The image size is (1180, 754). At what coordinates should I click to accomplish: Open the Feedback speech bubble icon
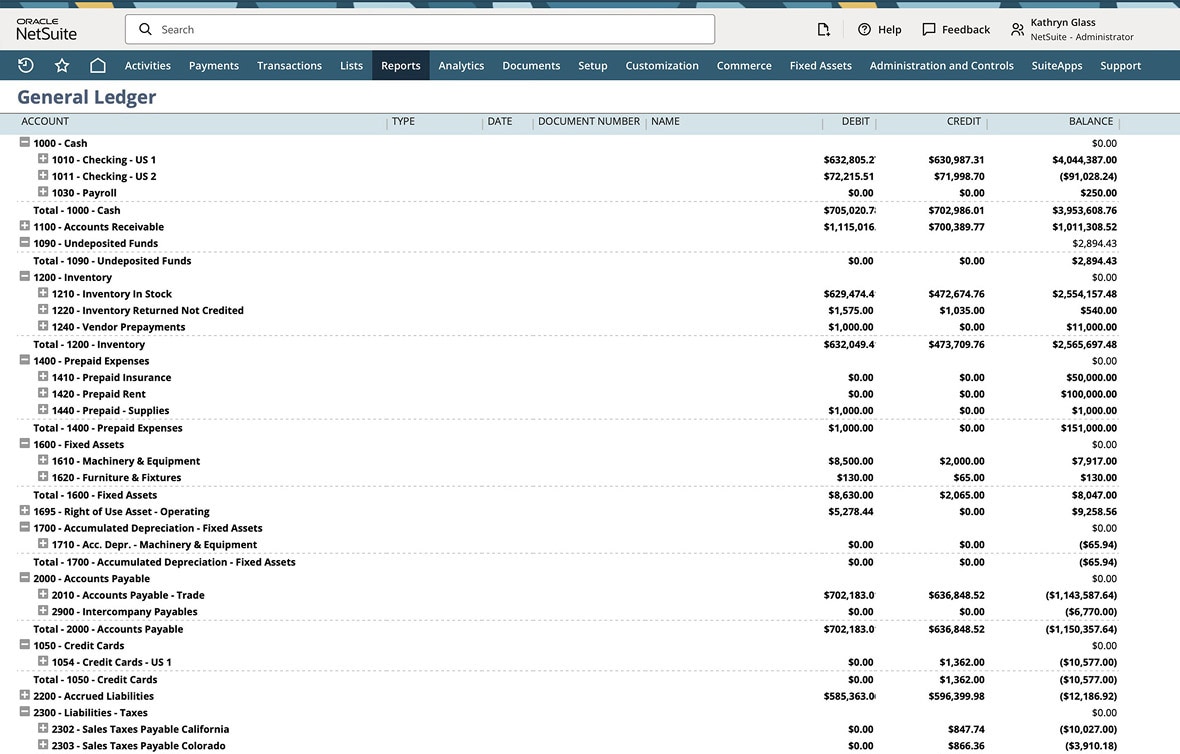928,29
